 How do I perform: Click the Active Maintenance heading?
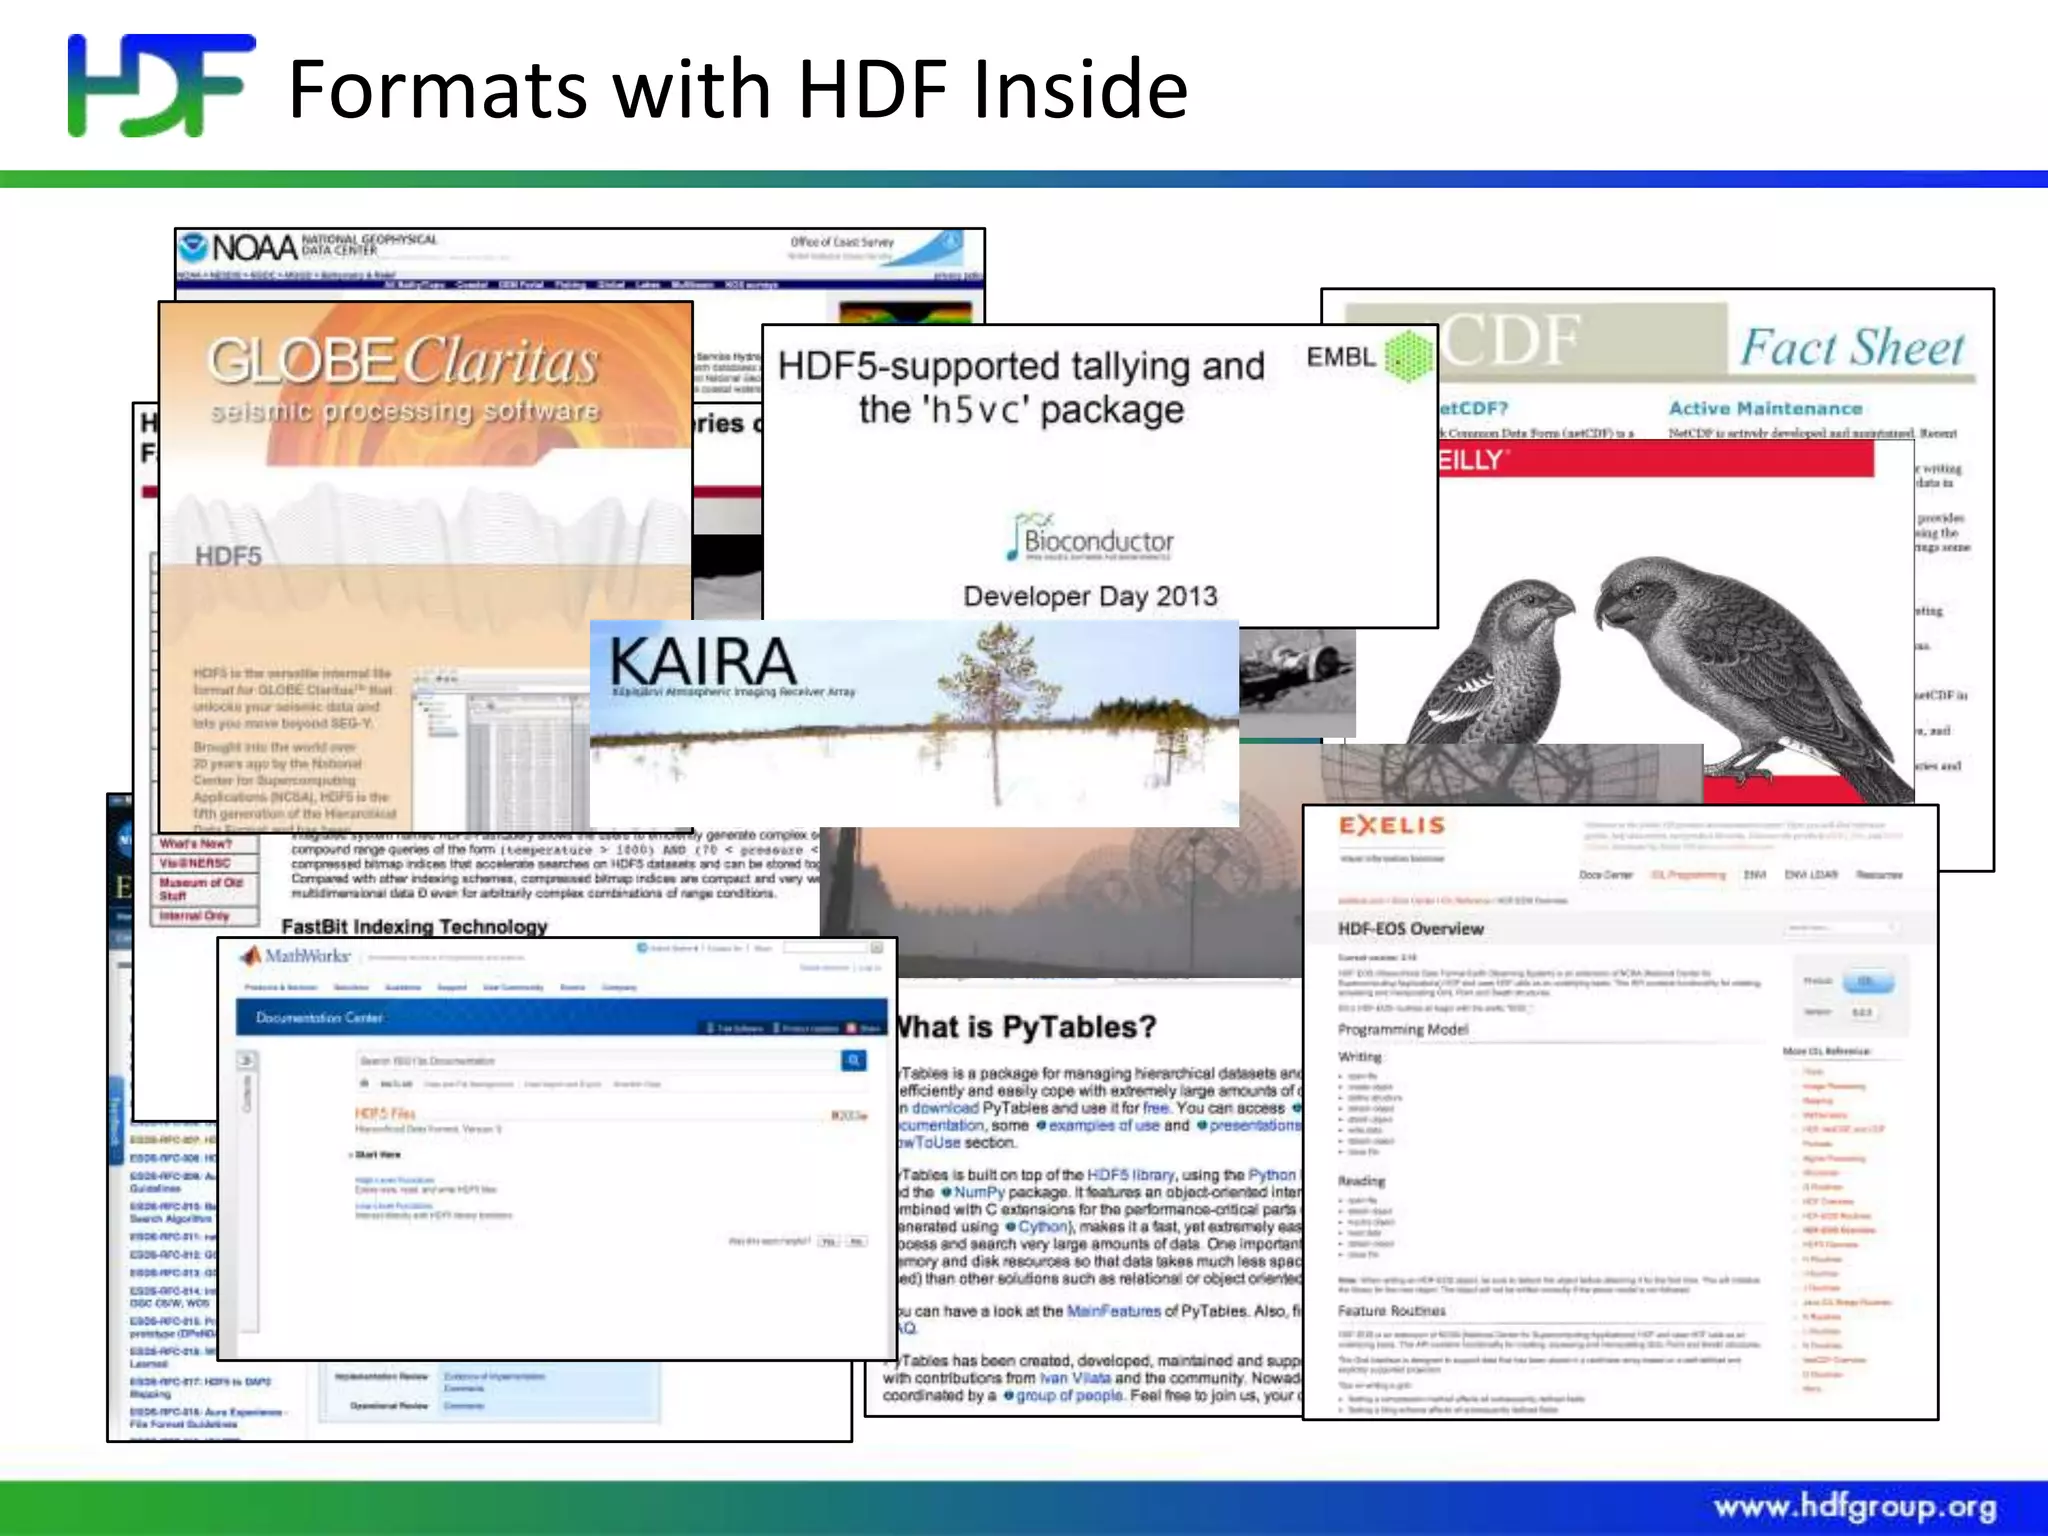(1765, 408)
